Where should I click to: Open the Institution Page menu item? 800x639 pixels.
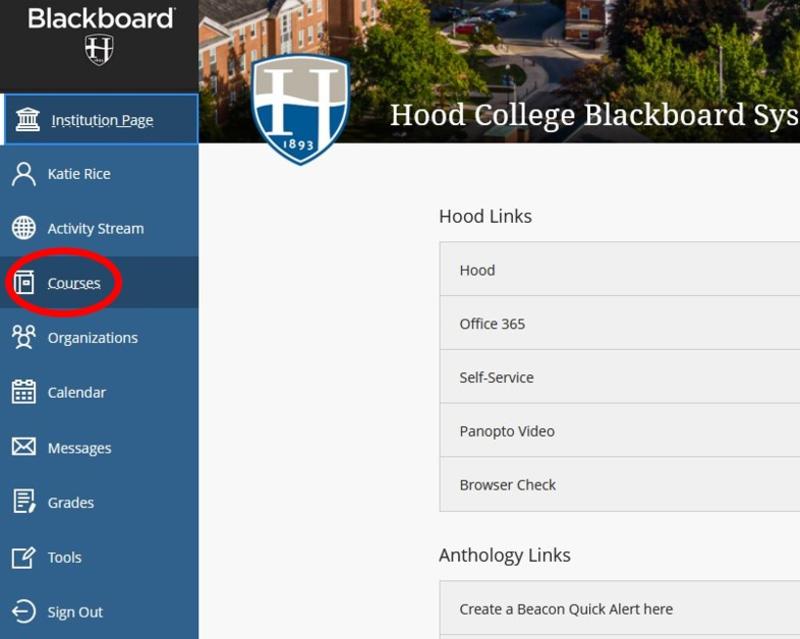tap(99, 119)
